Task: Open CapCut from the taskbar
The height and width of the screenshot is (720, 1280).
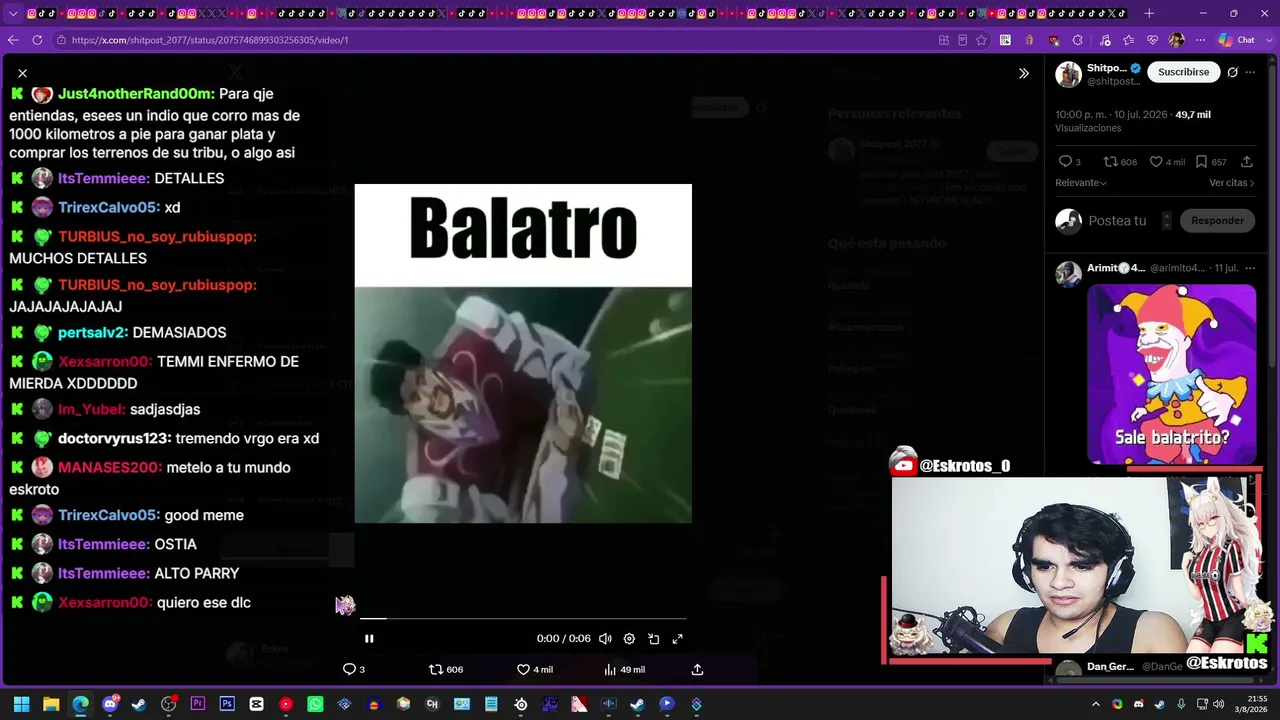Action: click(257, 704)
